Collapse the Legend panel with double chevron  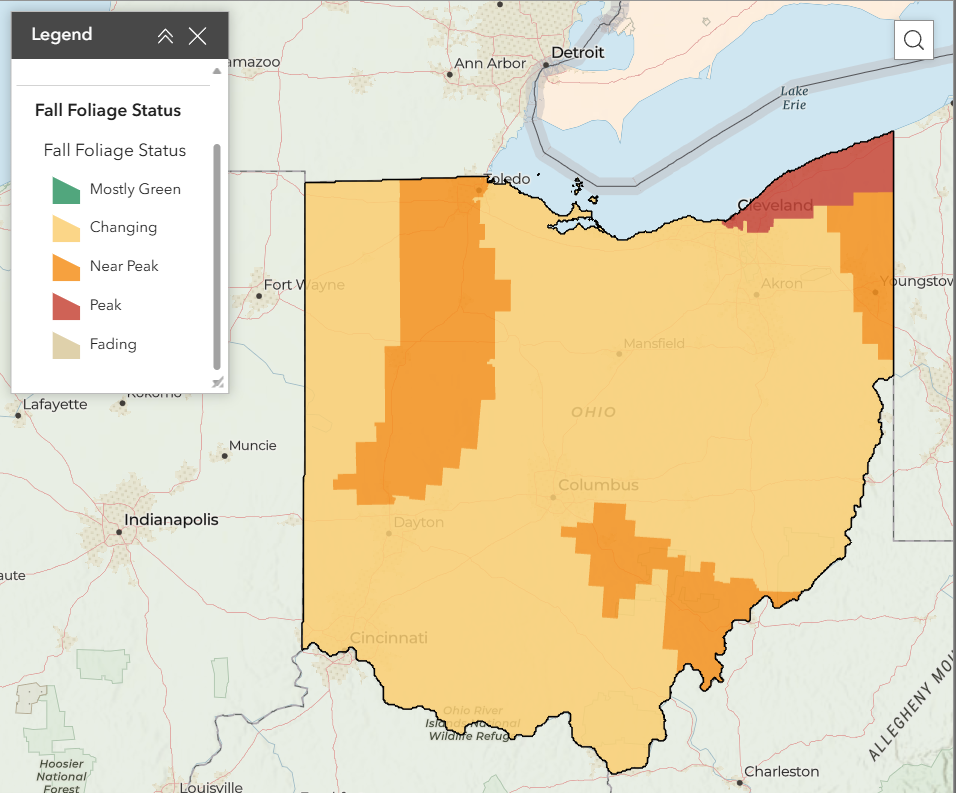(x=166, y=36)
